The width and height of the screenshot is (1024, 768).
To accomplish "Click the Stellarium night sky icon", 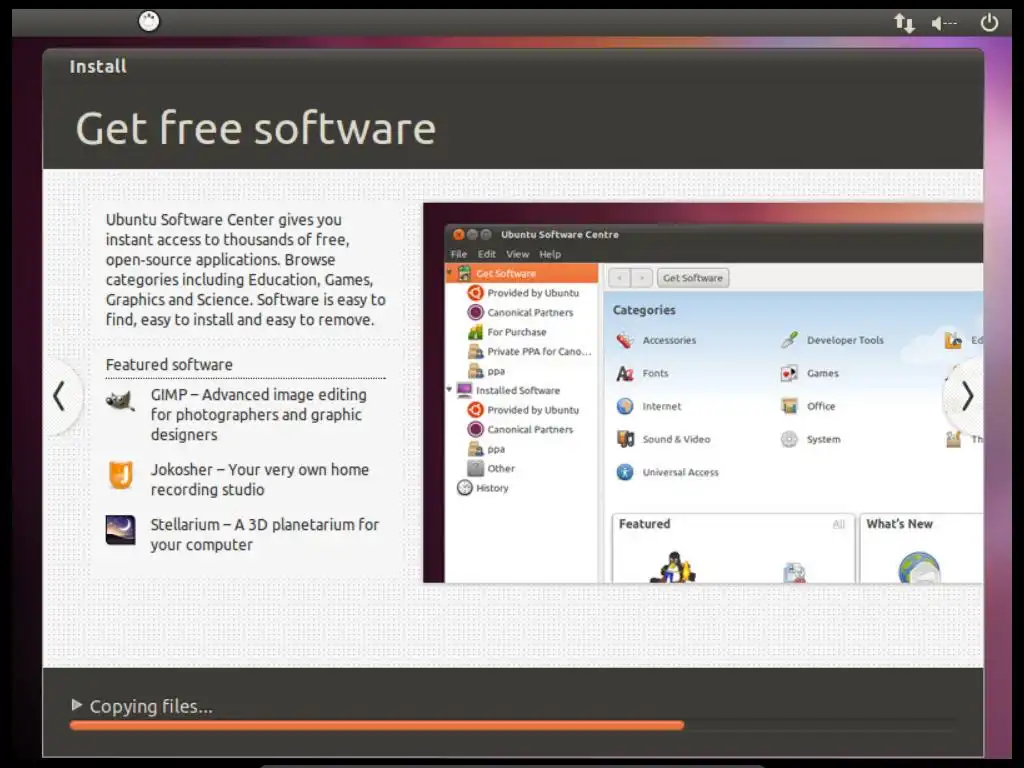I will click(121, 530).
